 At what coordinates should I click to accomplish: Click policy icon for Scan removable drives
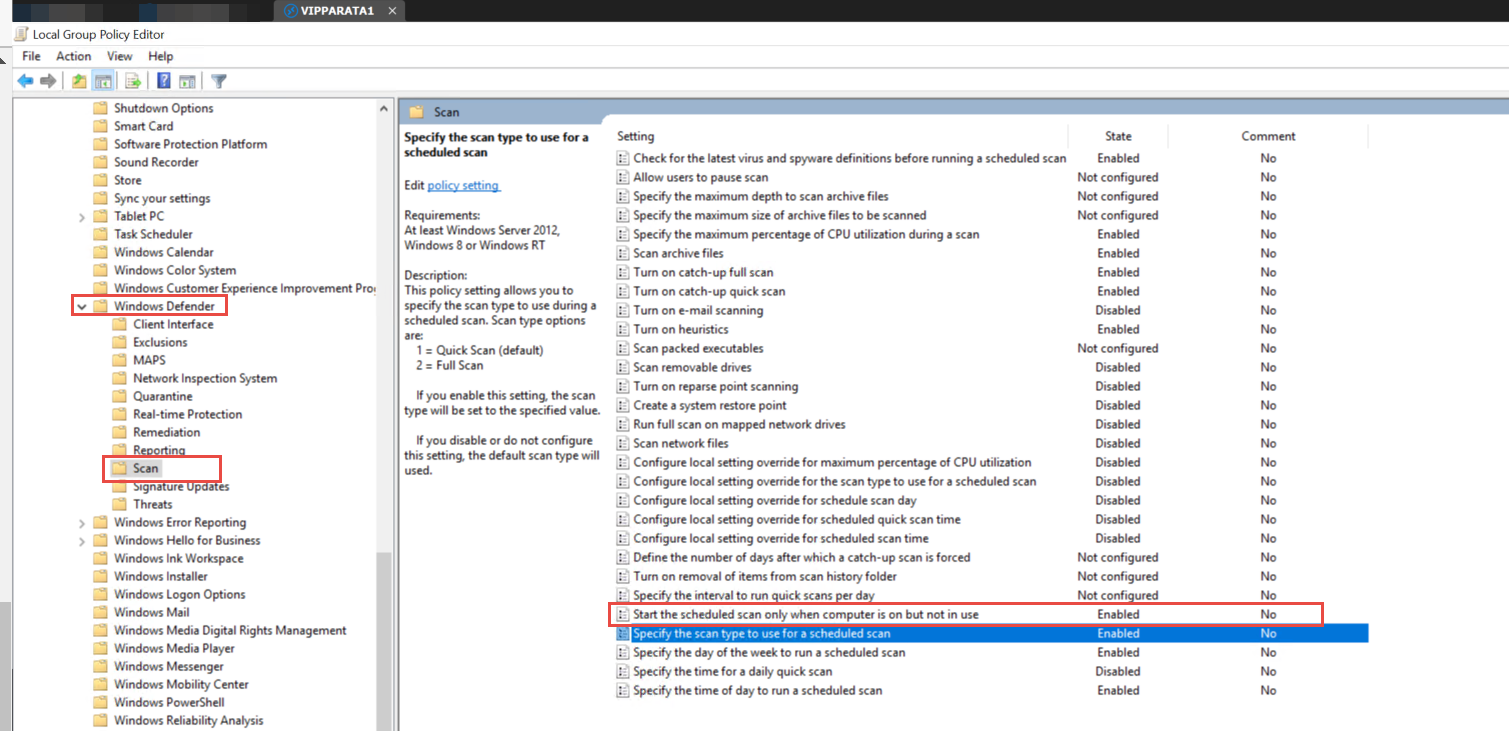pos(623,367)
